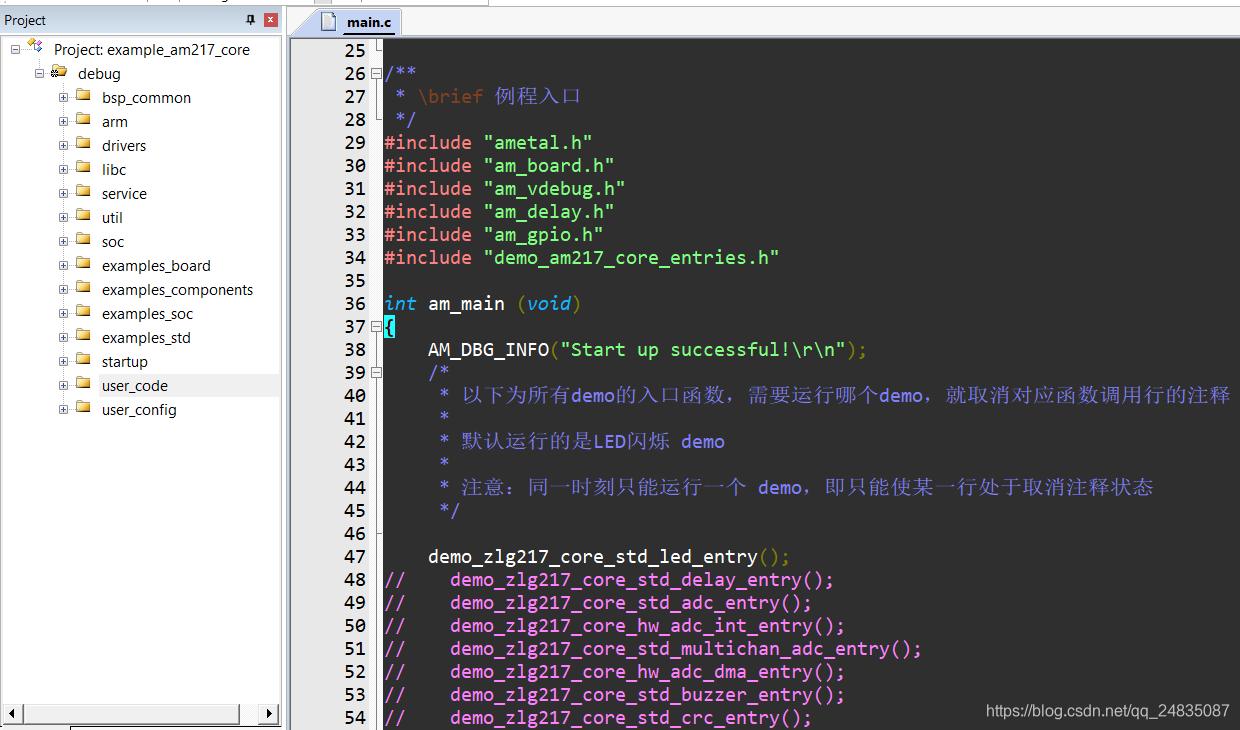Select the drivers tree item
This screenshot has width=1240, height=730.
[124, 146]
